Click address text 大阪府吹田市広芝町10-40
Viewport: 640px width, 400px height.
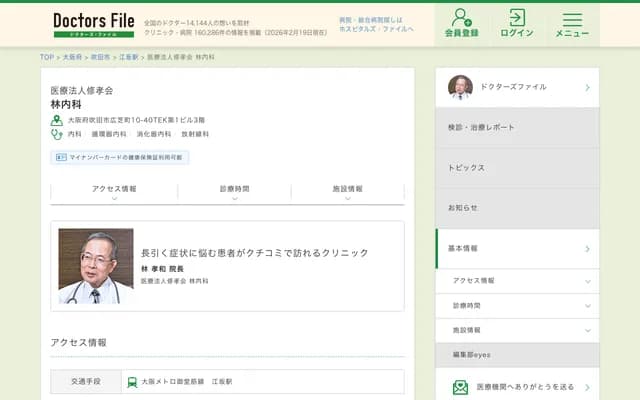coord(136,120)
